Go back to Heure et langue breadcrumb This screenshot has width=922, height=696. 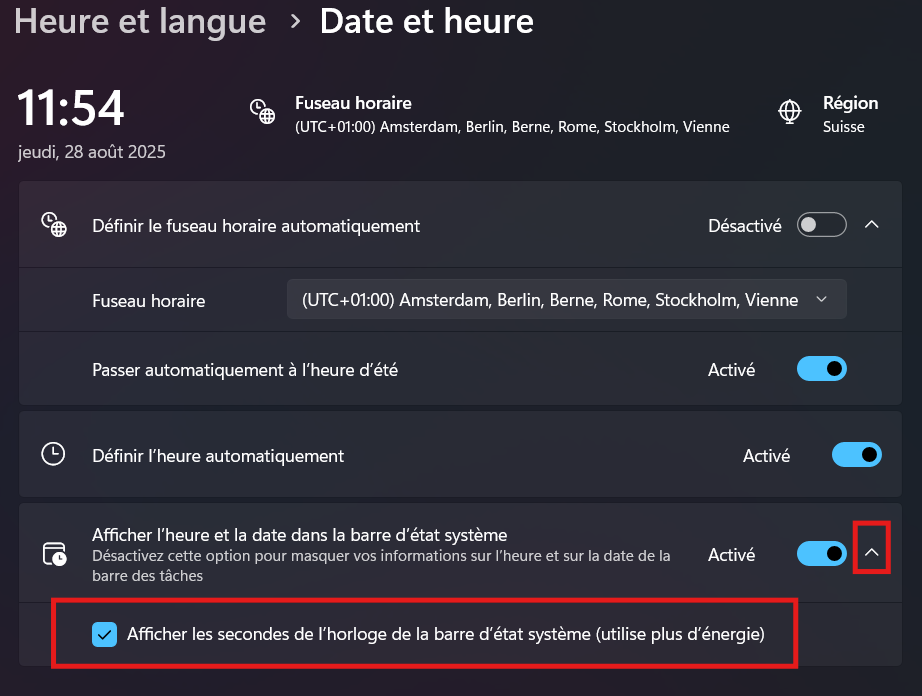(140, 22)
